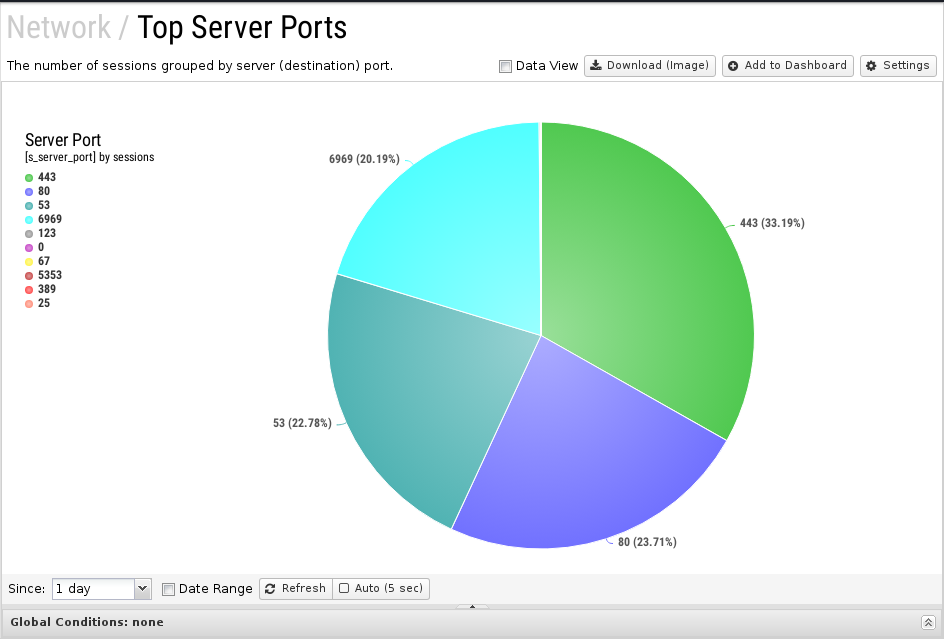Click the Network breadcrumb link
Screen dimensions: 944x639
(58, 27)
